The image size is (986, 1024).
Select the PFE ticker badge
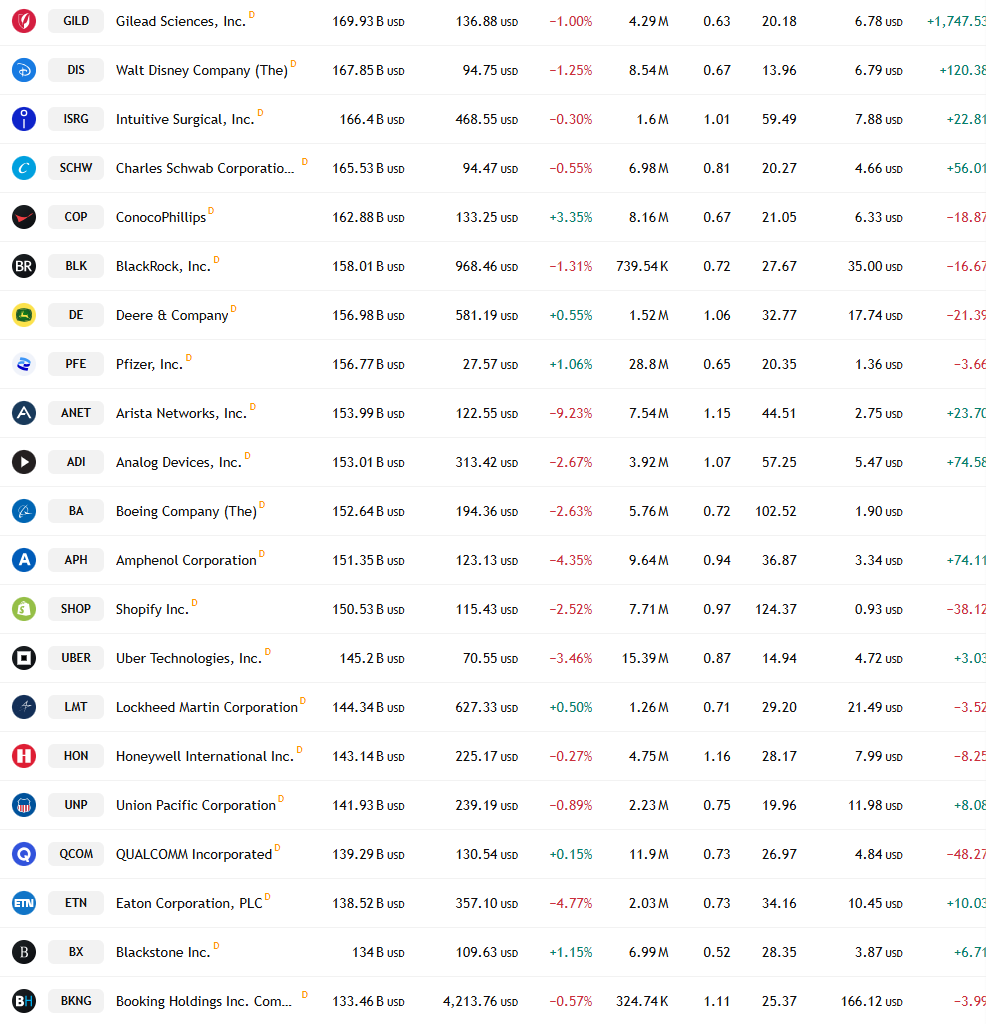pos(76,364)
